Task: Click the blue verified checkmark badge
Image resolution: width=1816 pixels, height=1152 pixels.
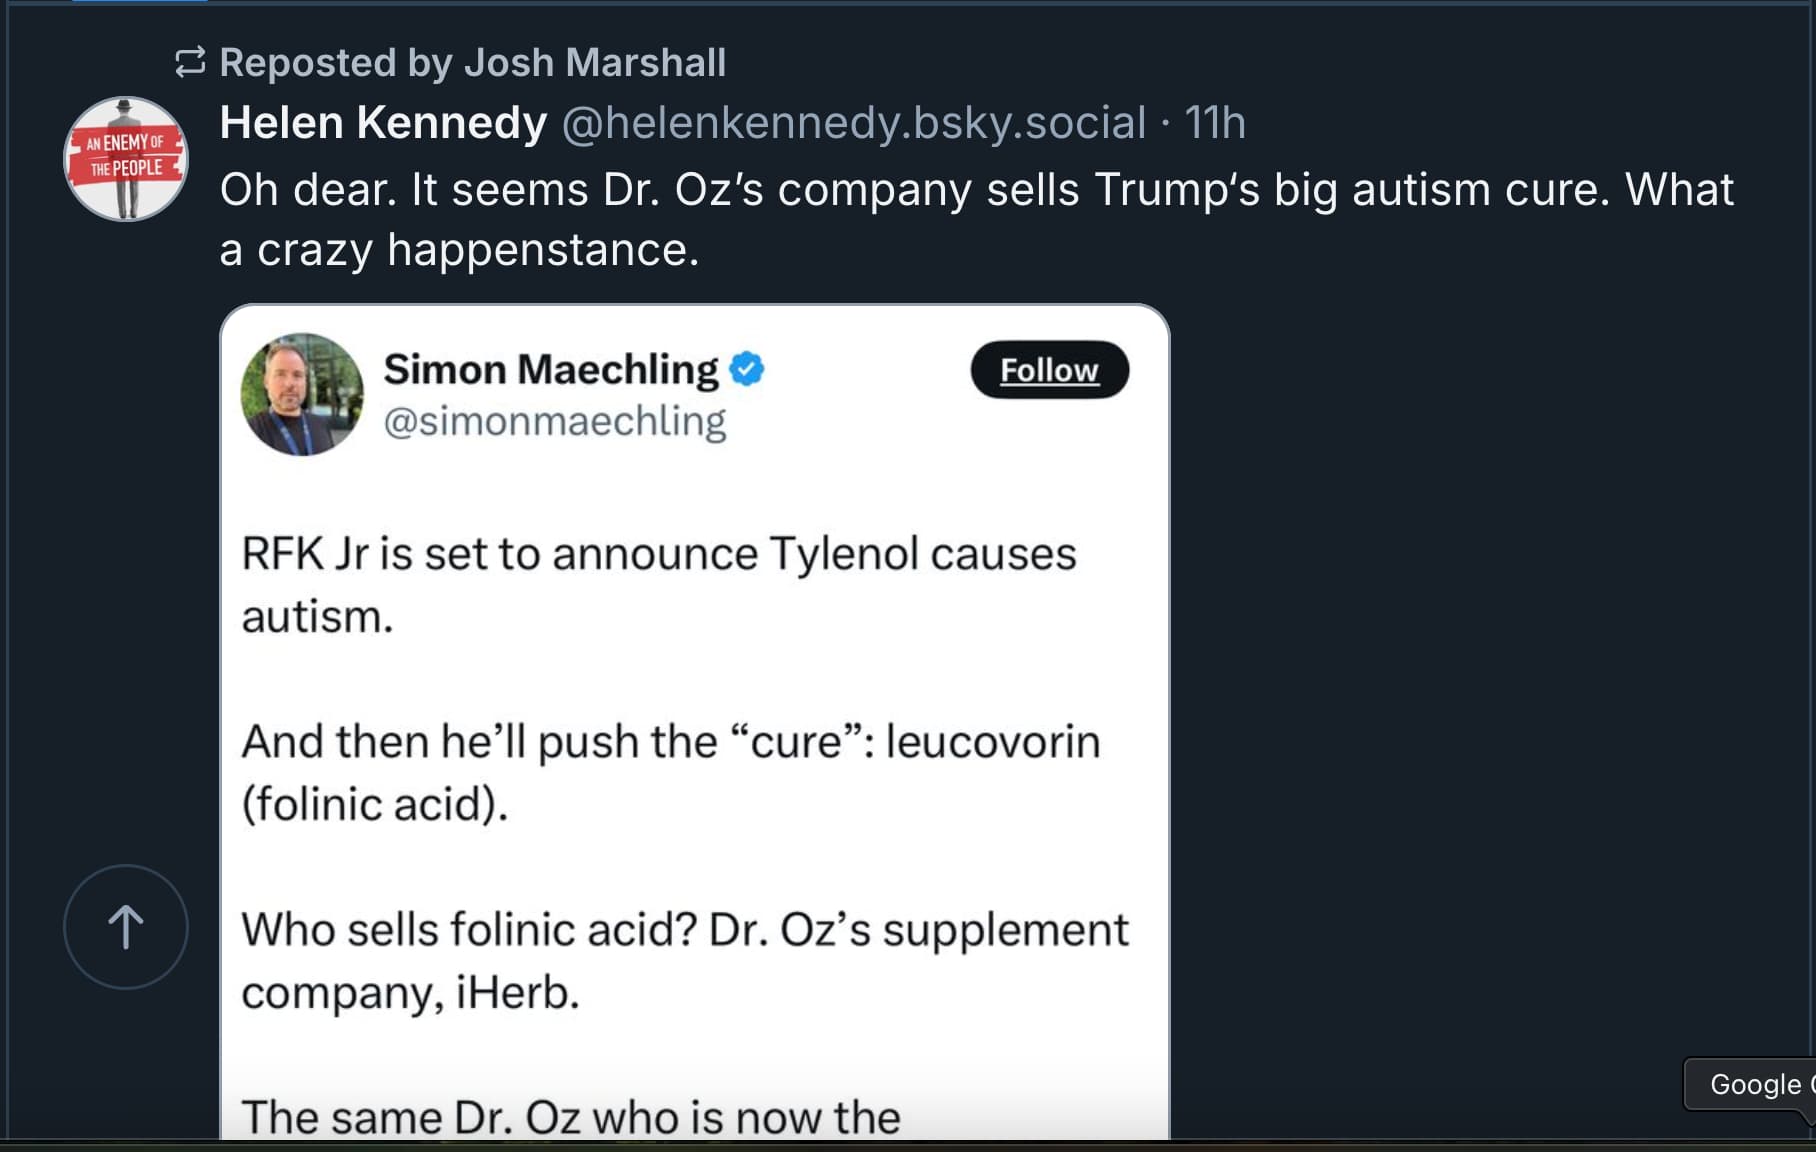Action: coord(747,368)
